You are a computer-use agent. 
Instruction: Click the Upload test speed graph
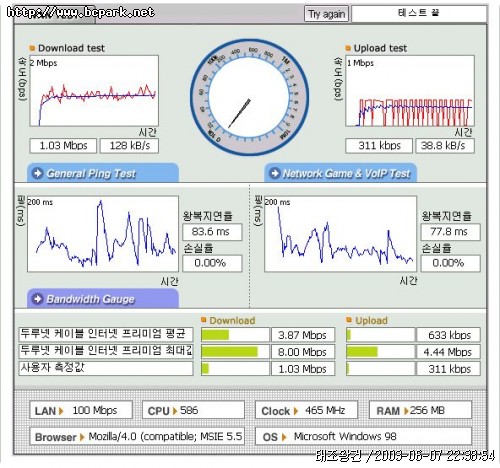click(x=410, y=91)
